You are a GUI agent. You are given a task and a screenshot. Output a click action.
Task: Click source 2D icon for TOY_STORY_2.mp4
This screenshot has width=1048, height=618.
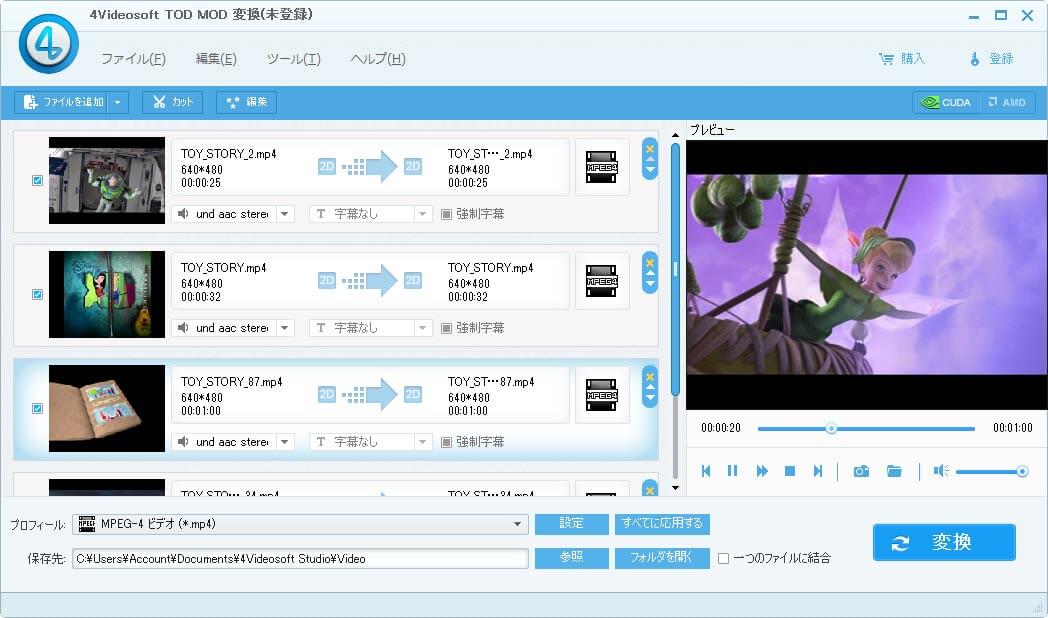327,166
